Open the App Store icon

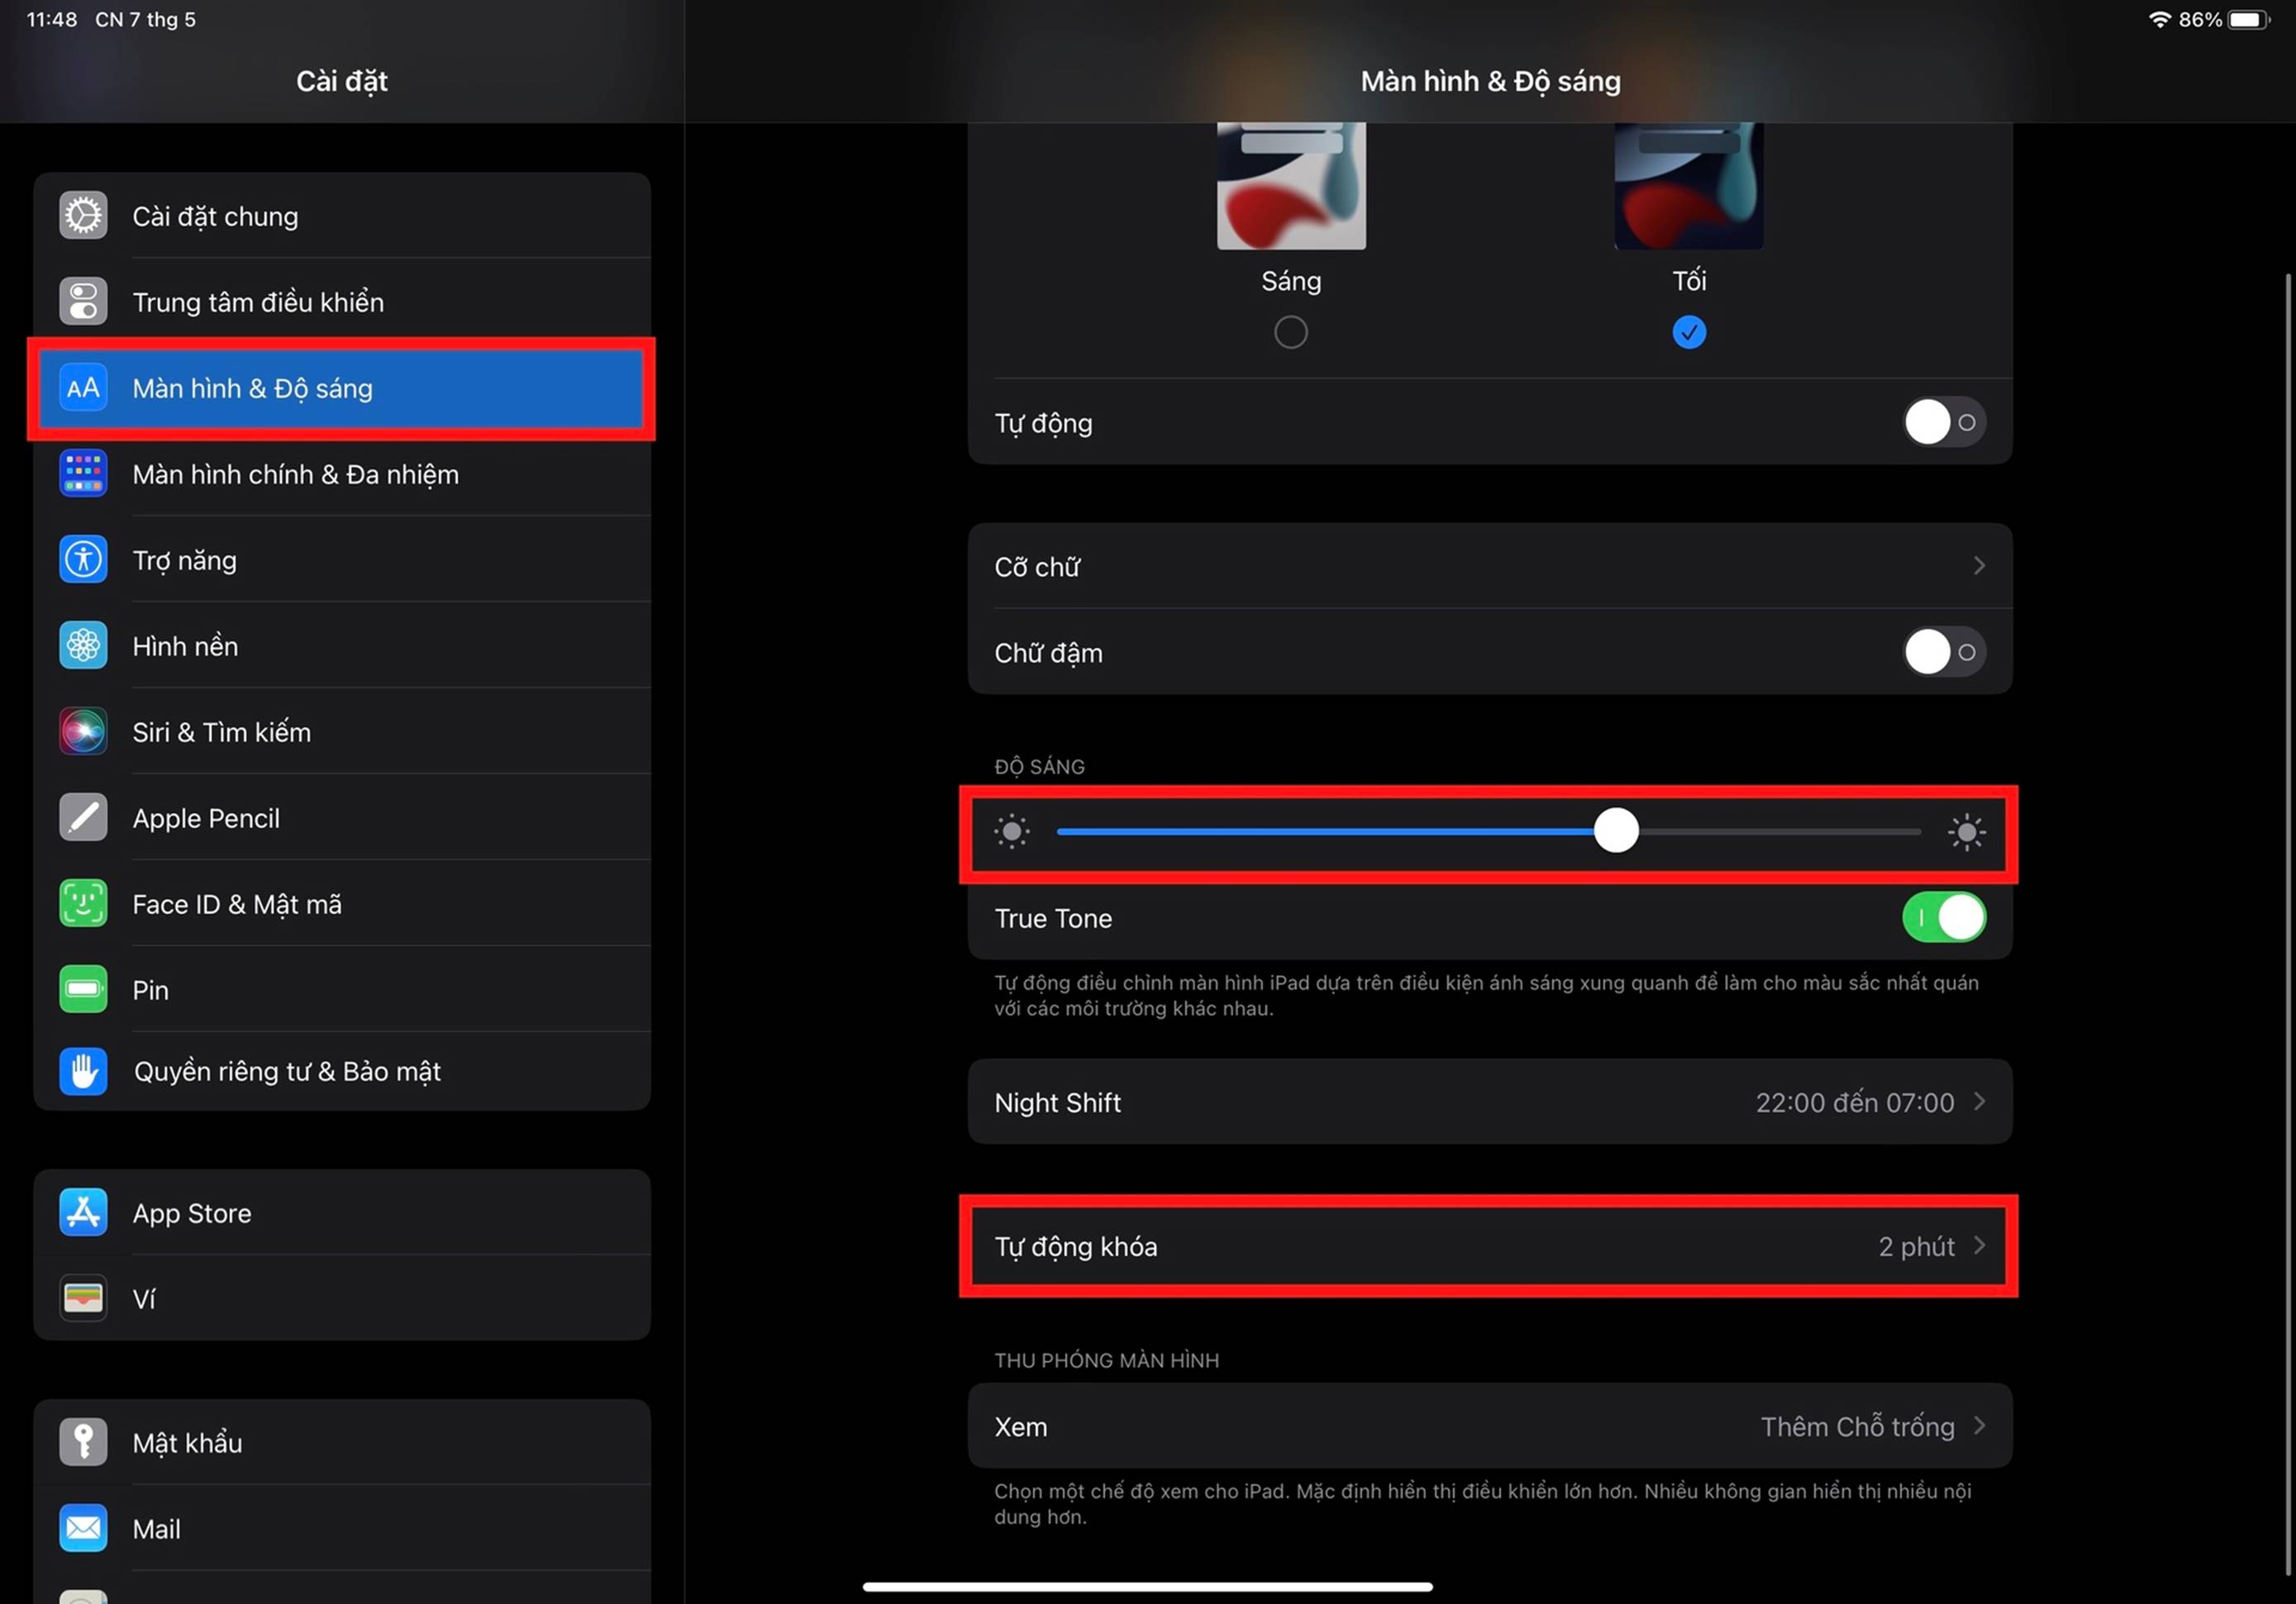point(83,1212)
